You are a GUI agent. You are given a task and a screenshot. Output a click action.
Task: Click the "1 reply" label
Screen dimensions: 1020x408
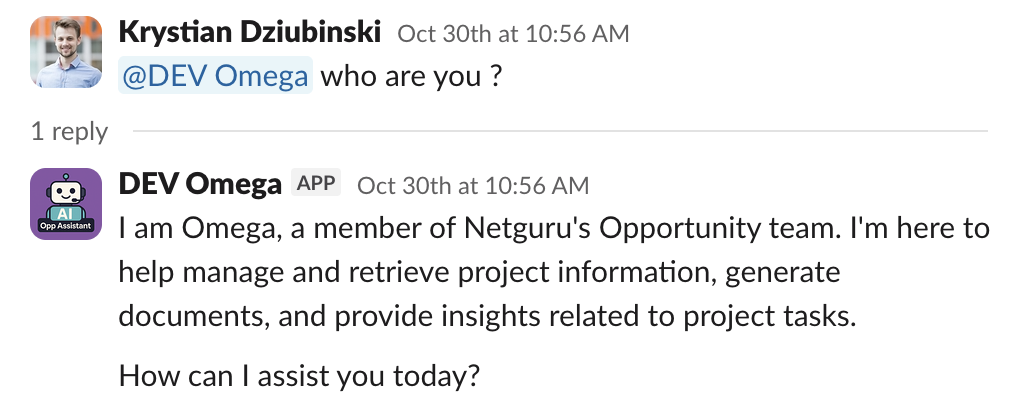(x=68, y=131)
